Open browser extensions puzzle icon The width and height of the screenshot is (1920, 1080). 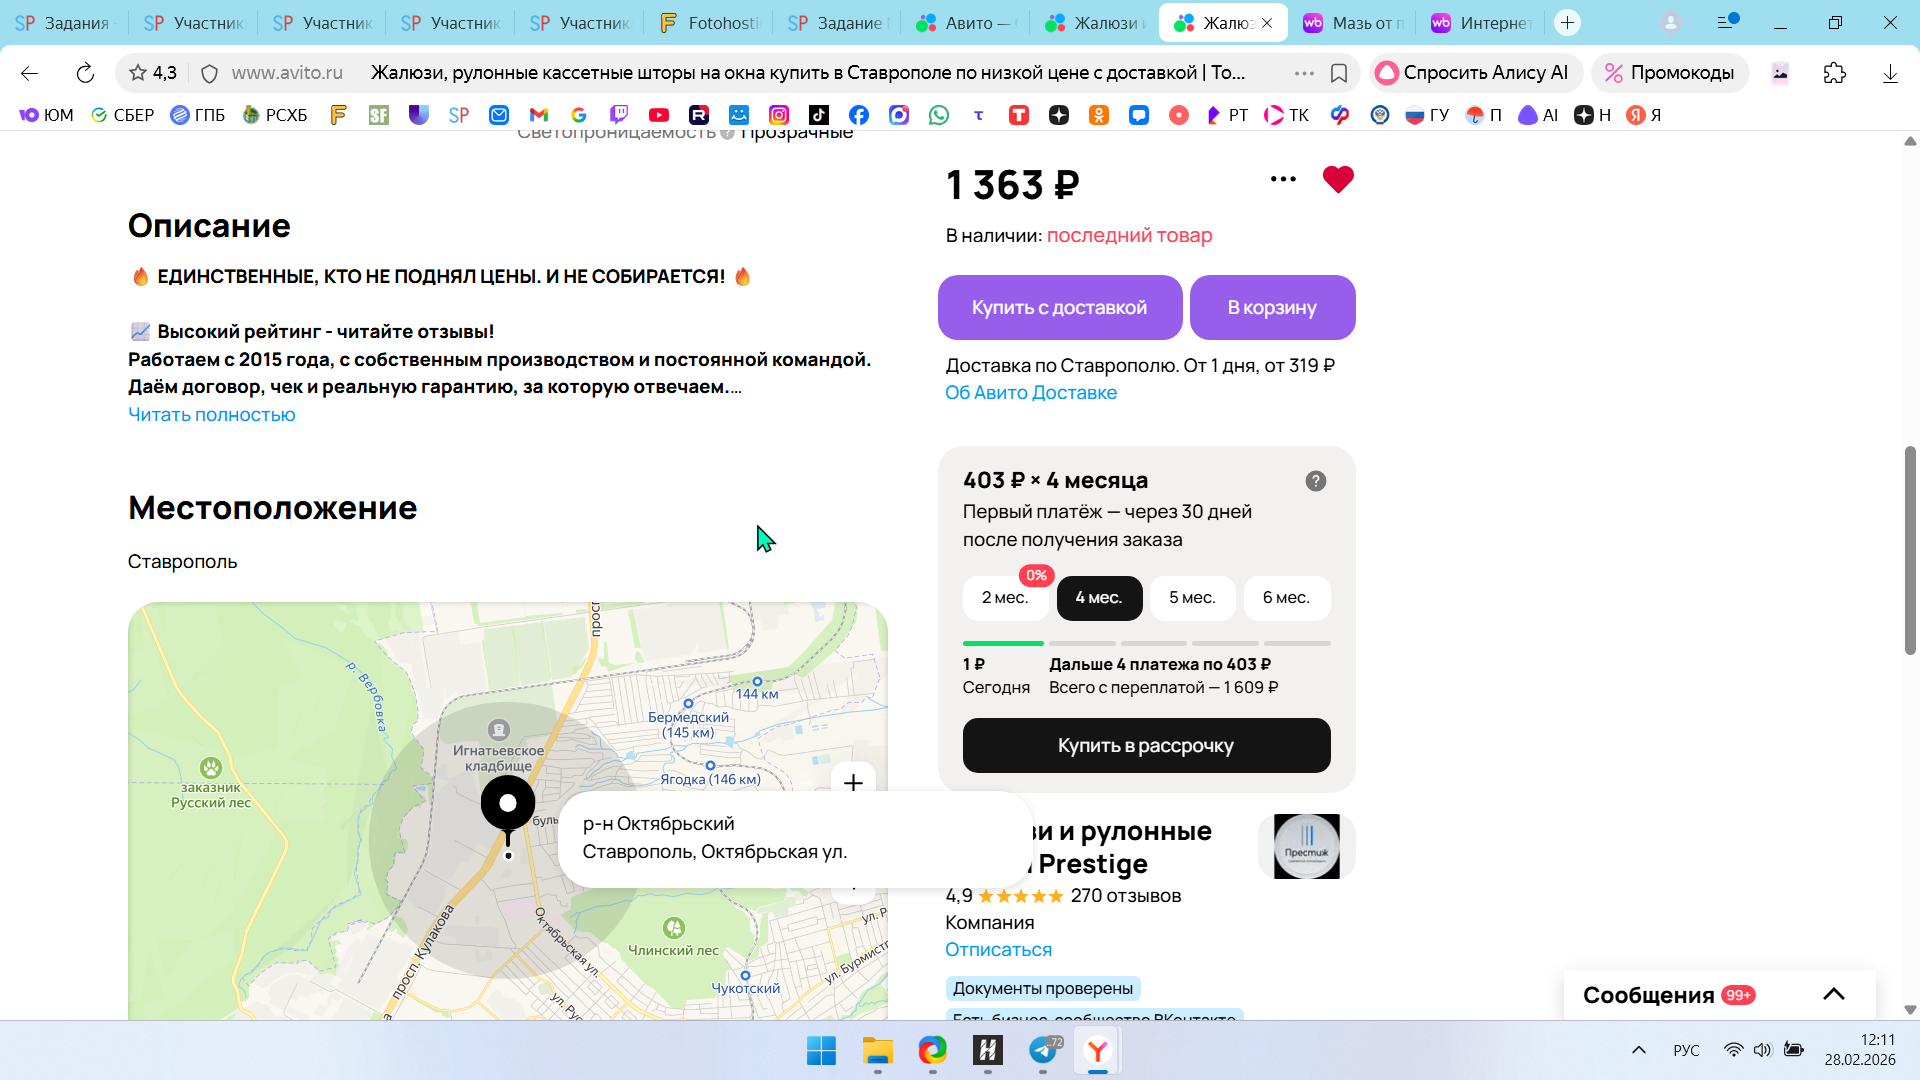1834,73
